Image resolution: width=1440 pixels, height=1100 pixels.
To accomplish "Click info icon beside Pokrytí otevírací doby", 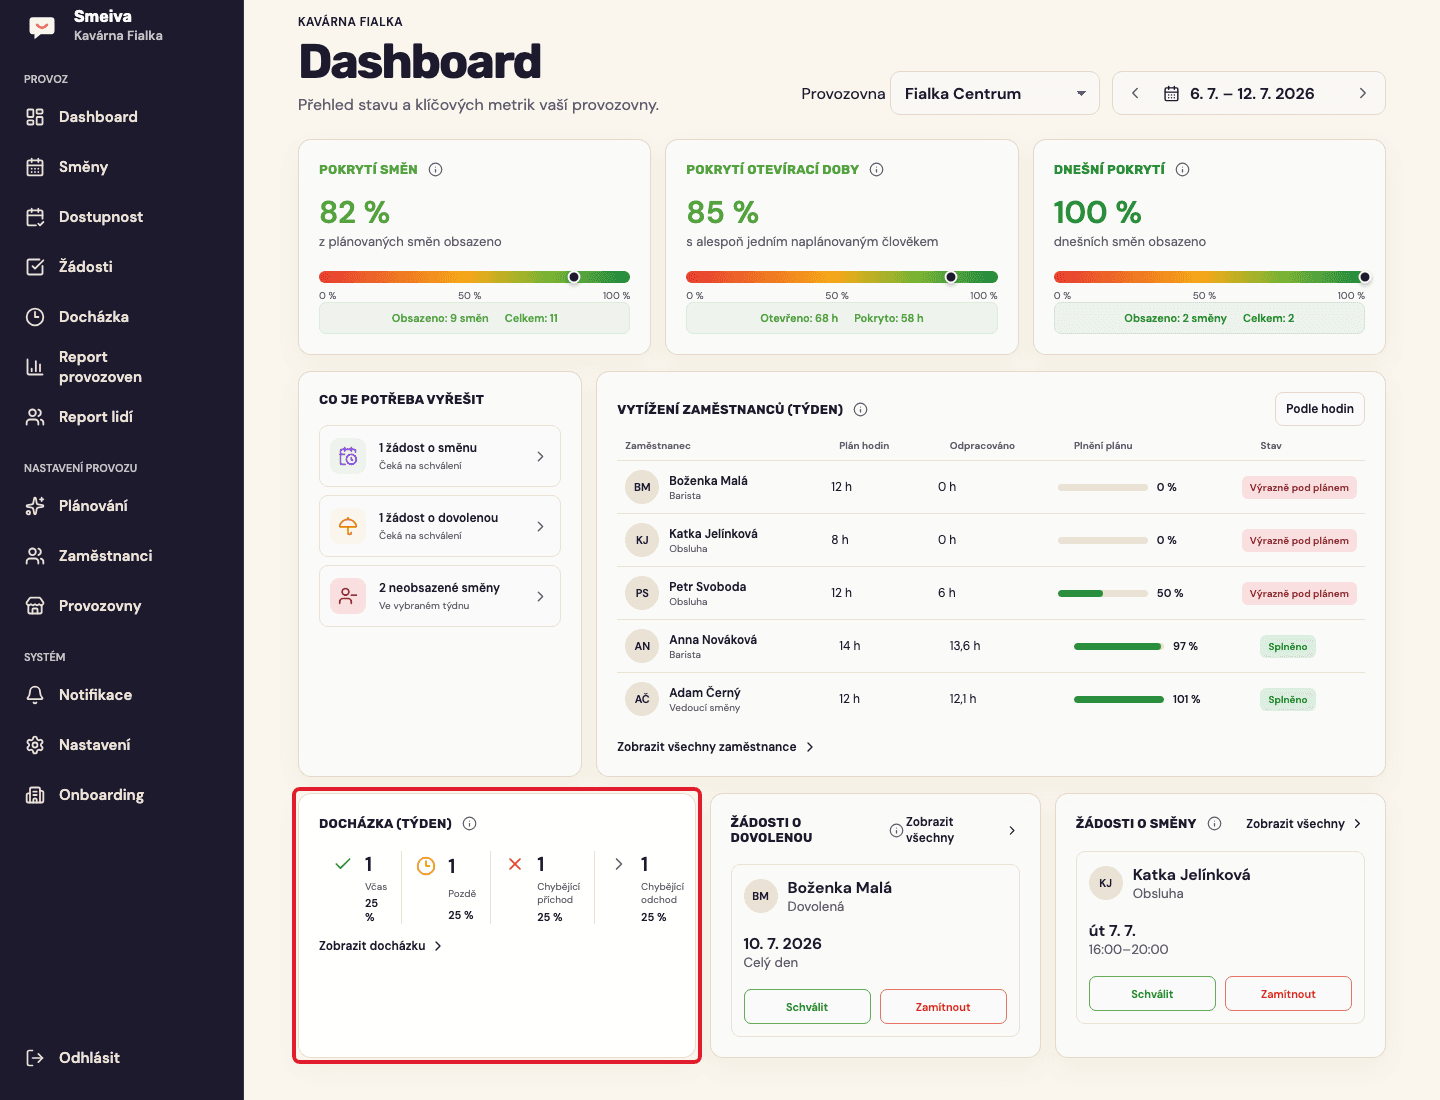I will (877, 170).
